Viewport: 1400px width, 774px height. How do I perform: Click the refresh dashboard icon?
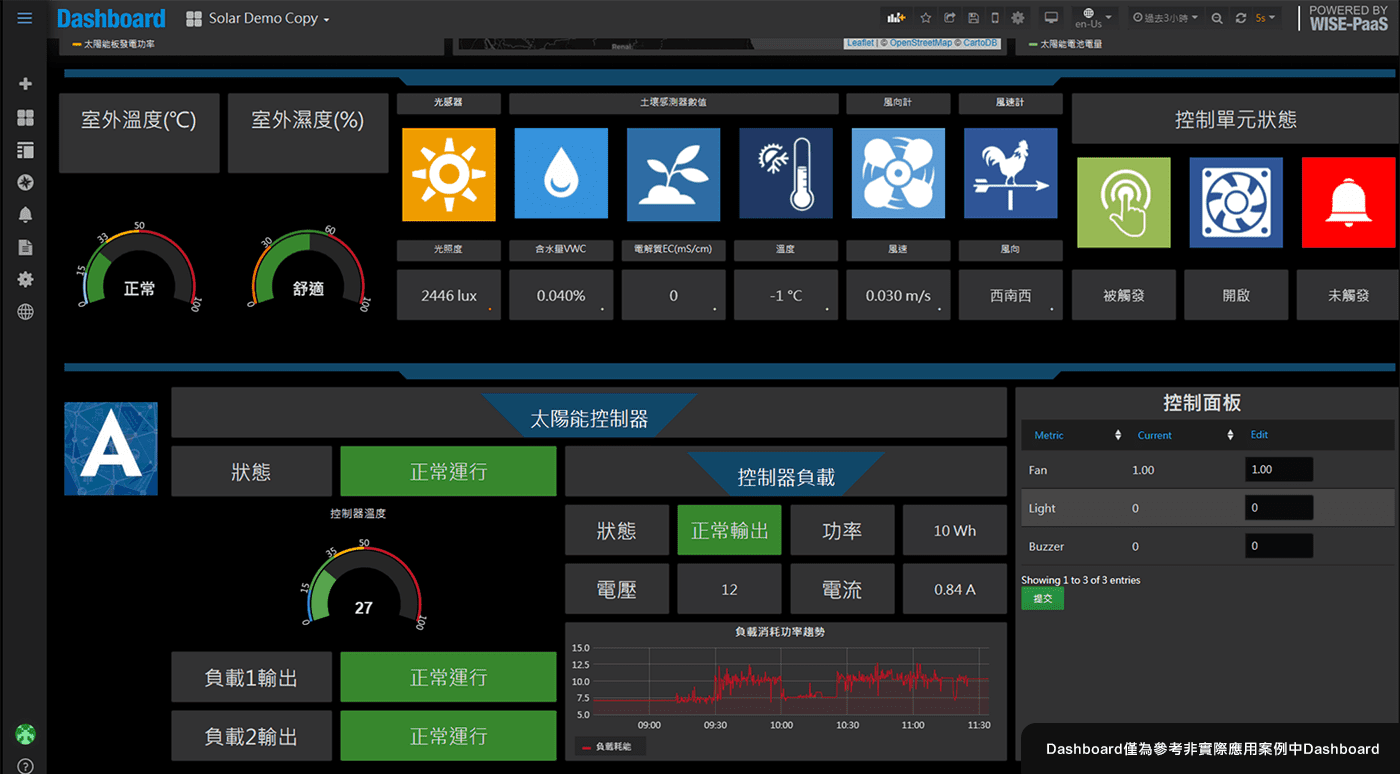(x=1241, y=18)
